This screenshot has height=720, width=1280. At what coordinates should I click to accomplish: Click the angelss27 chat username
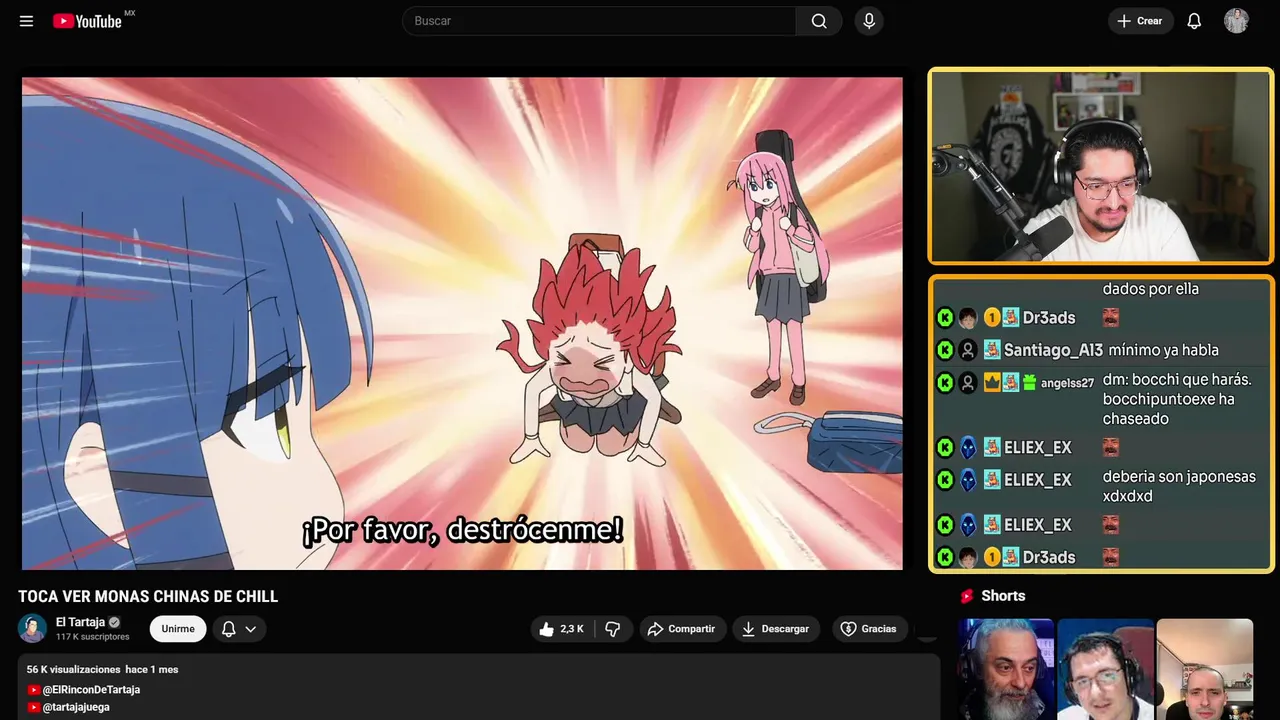(1067, 383)
